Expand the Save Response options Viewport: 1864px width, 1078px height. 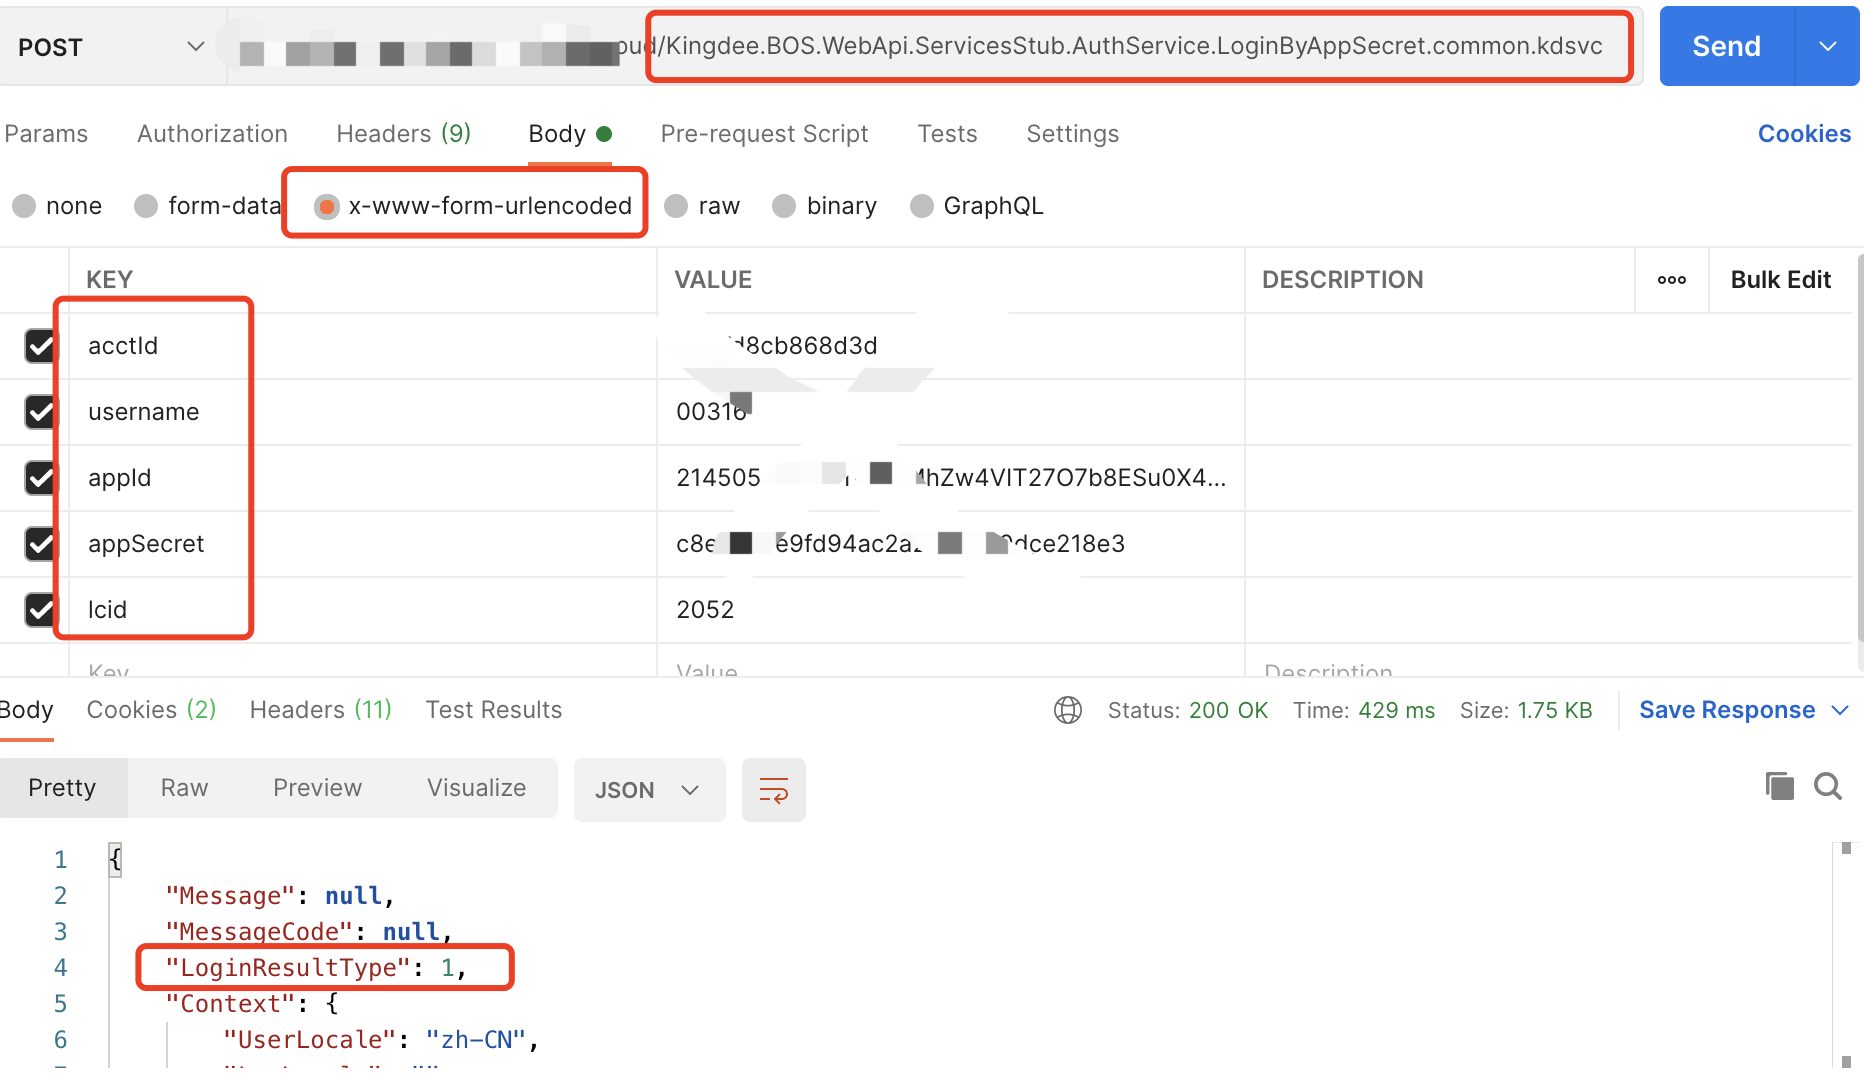[x=1842, y=710]
